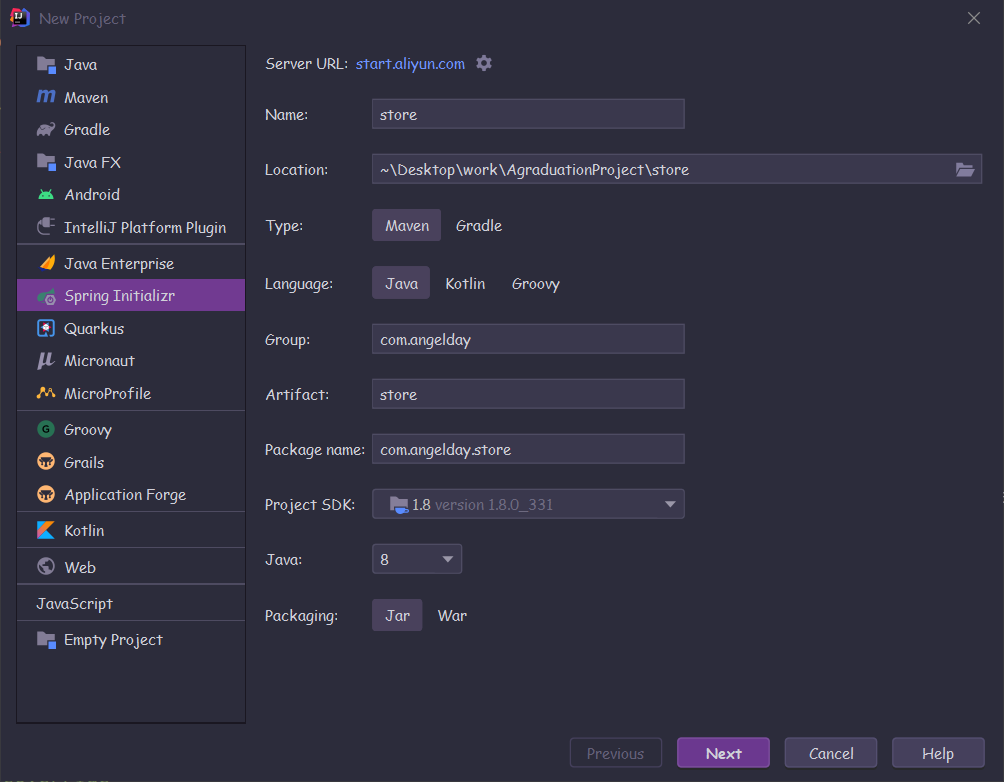Open the Java version dropdown

pyautogui.click(x=448, y=560)
